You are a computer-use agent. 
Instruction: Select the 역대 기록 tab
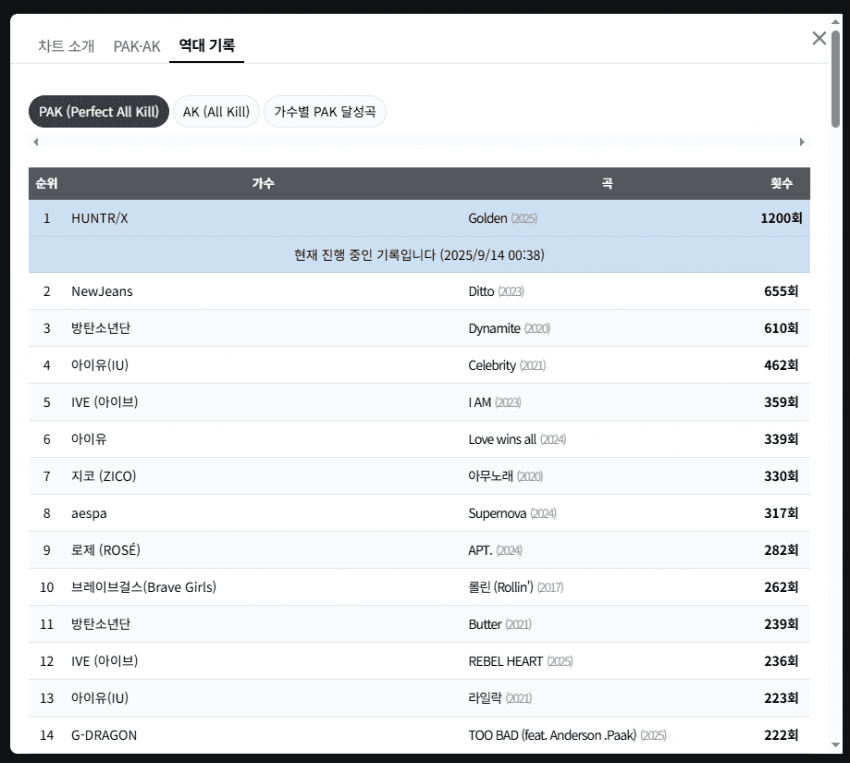tap(207, 46)
